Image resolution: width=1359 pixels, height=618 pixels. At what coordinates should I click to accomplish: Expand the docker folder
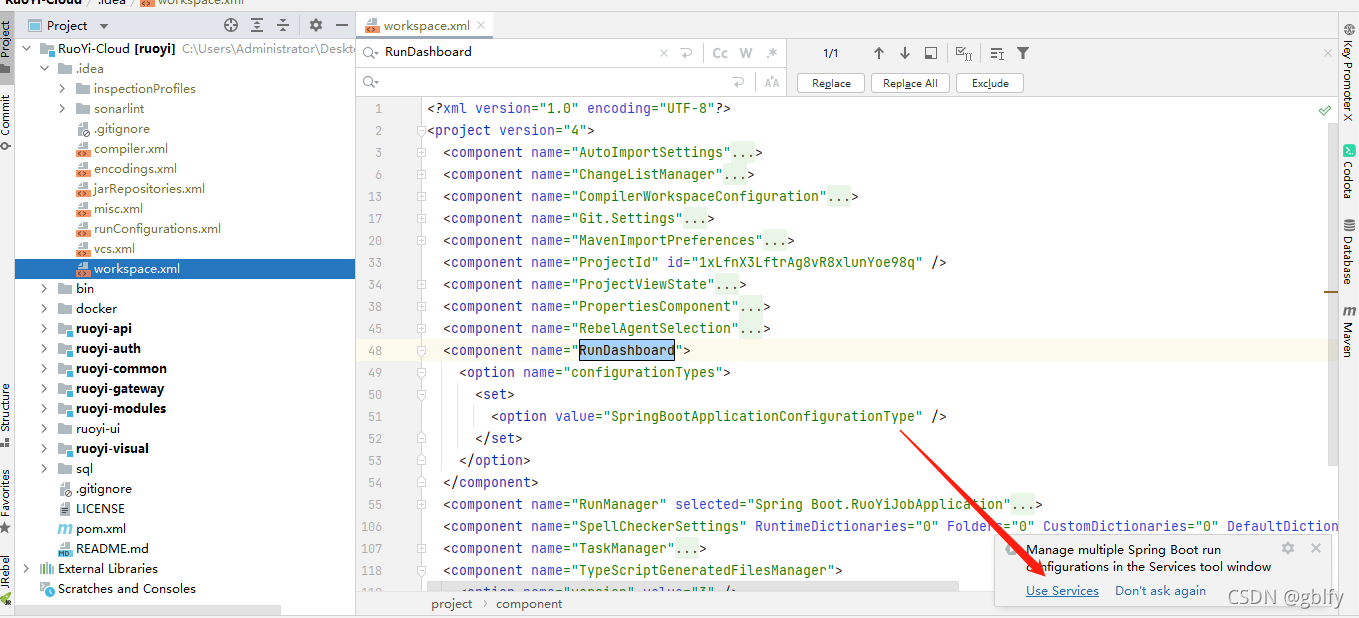[44, 308]
